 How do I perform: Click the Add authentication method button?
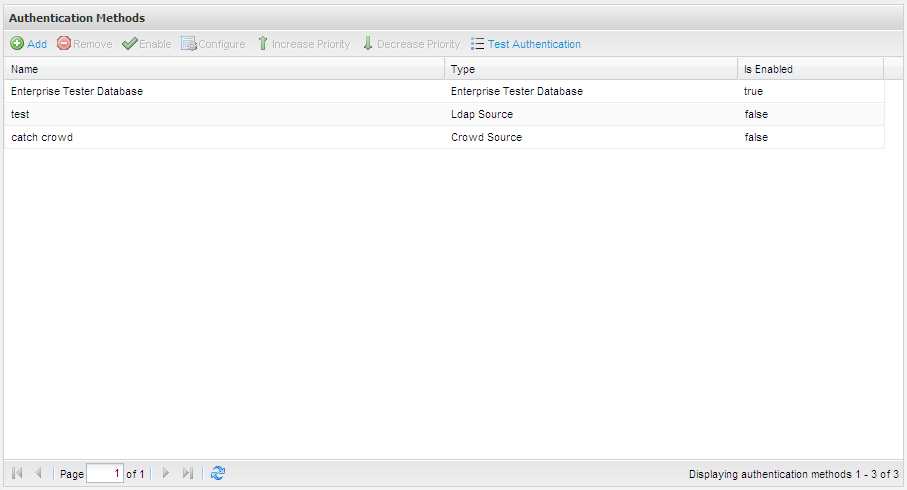pos(29,44)
